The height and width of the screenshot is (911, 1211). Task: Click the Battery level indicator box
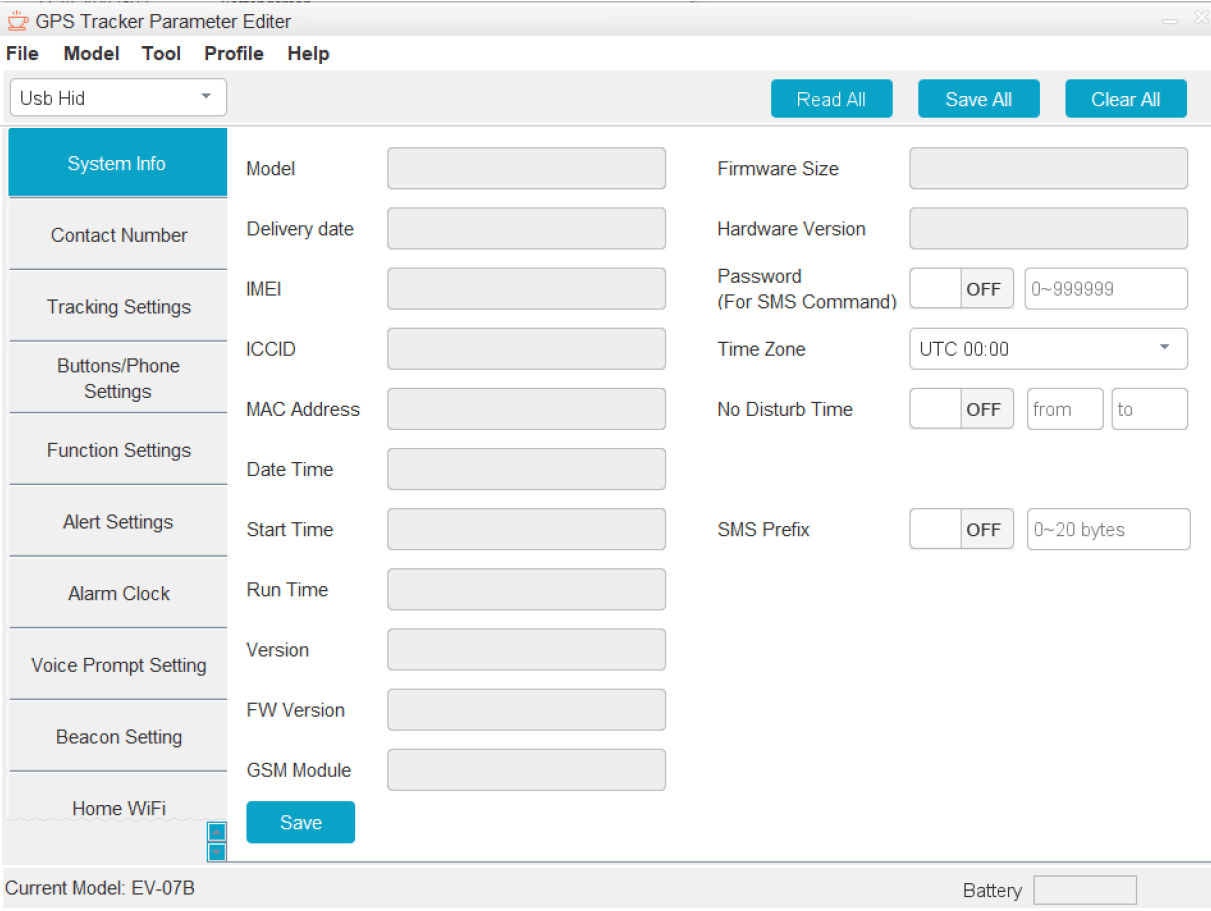point(1085,890)
